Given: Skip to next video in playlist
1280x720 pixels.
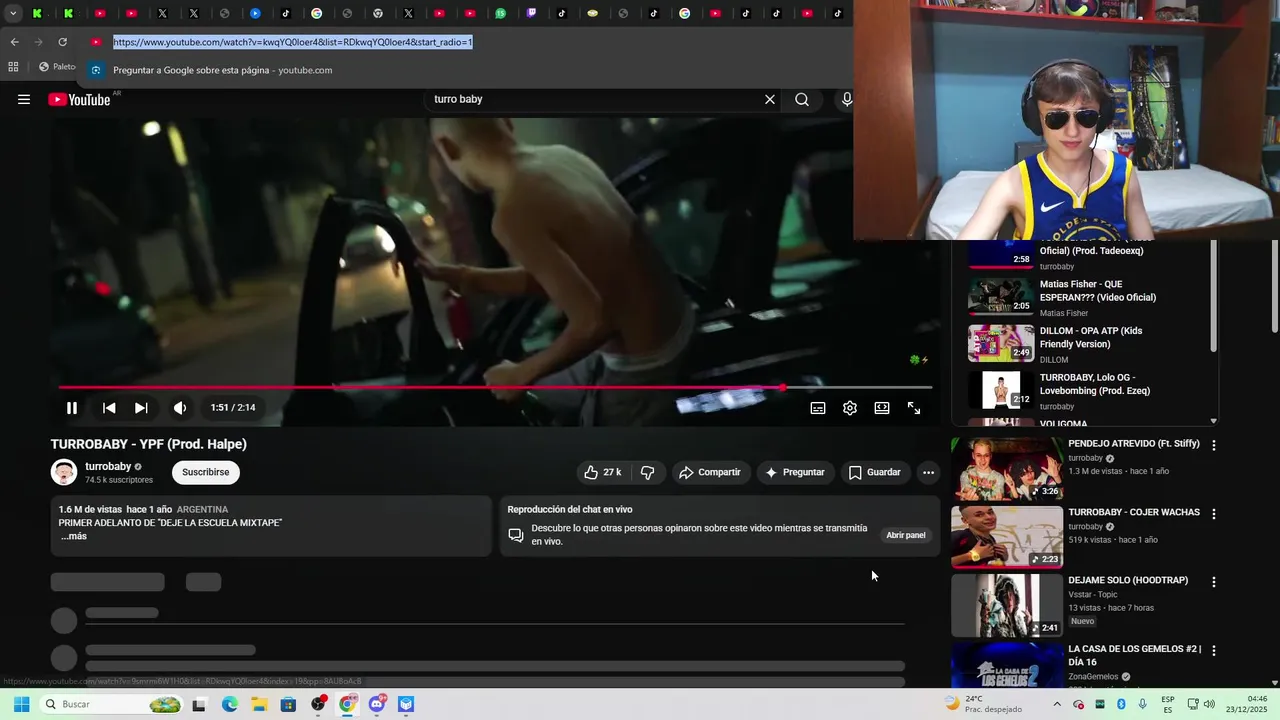Looking at the screenshot, I should [141, 408].
